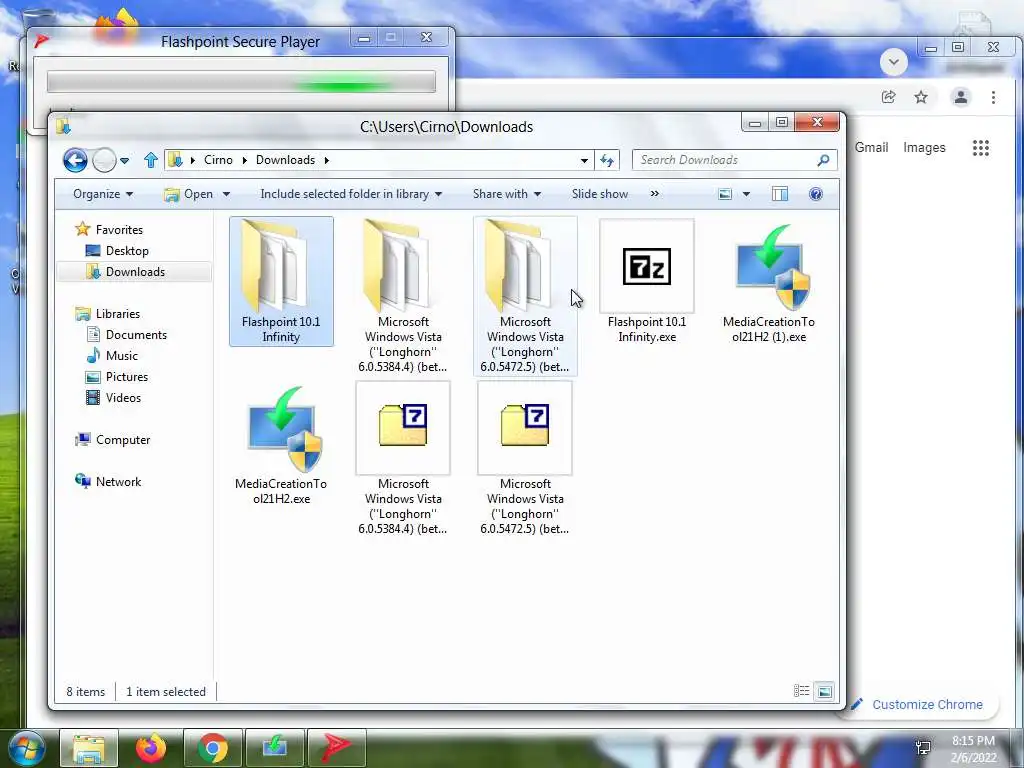Open Include selected folder in library menu
The image size is (1024, 768).
[351, 194]
